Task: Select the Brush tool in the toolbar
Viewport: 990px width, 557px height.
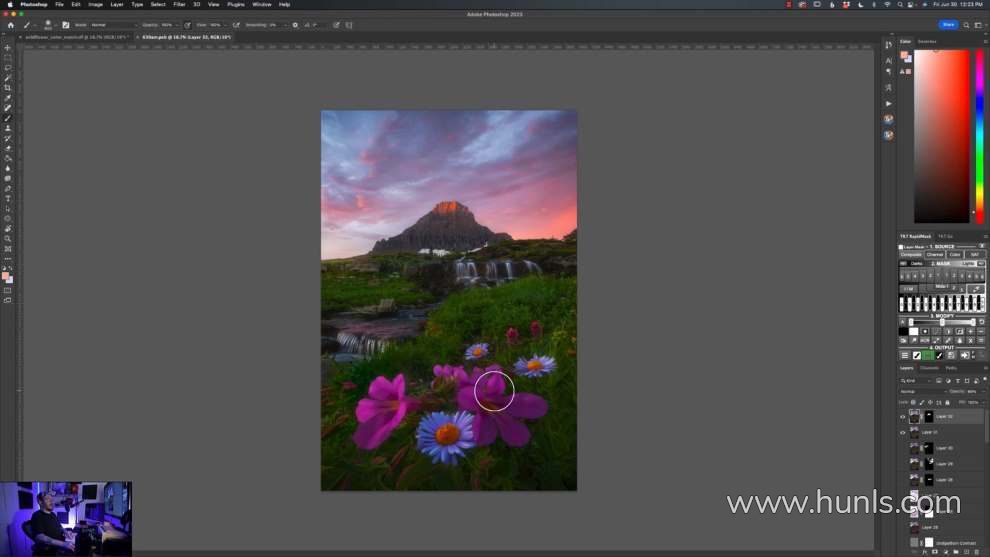Action: (x=7, y=118)
